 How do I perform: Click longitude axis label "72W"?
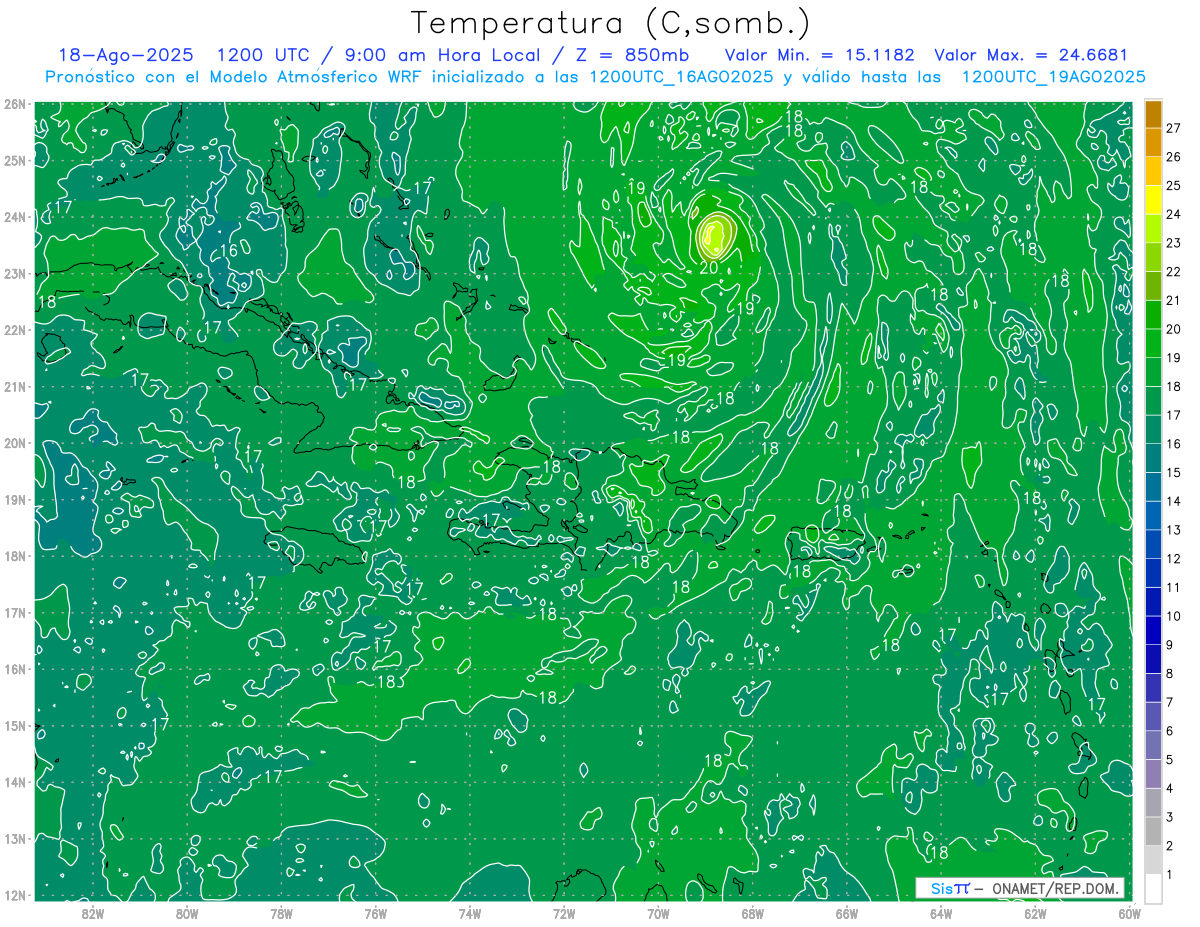click(x=564, y=913)
